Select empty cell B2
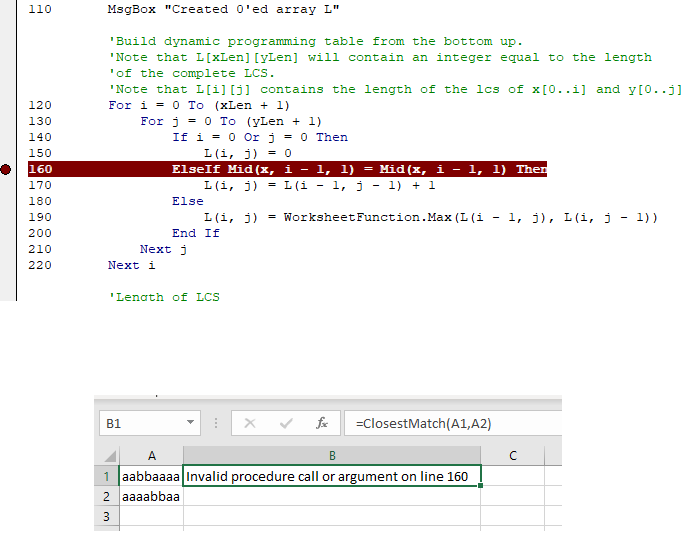The image size is (687, 545). tap(332, 496)
